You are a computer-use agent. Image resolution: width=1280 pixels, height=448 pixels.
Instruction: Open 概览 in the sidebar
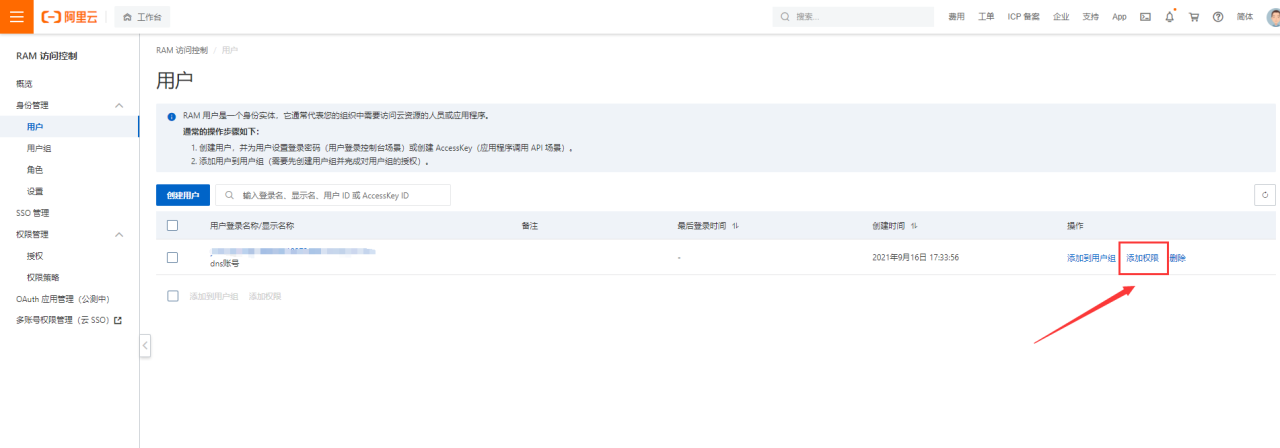24,83
